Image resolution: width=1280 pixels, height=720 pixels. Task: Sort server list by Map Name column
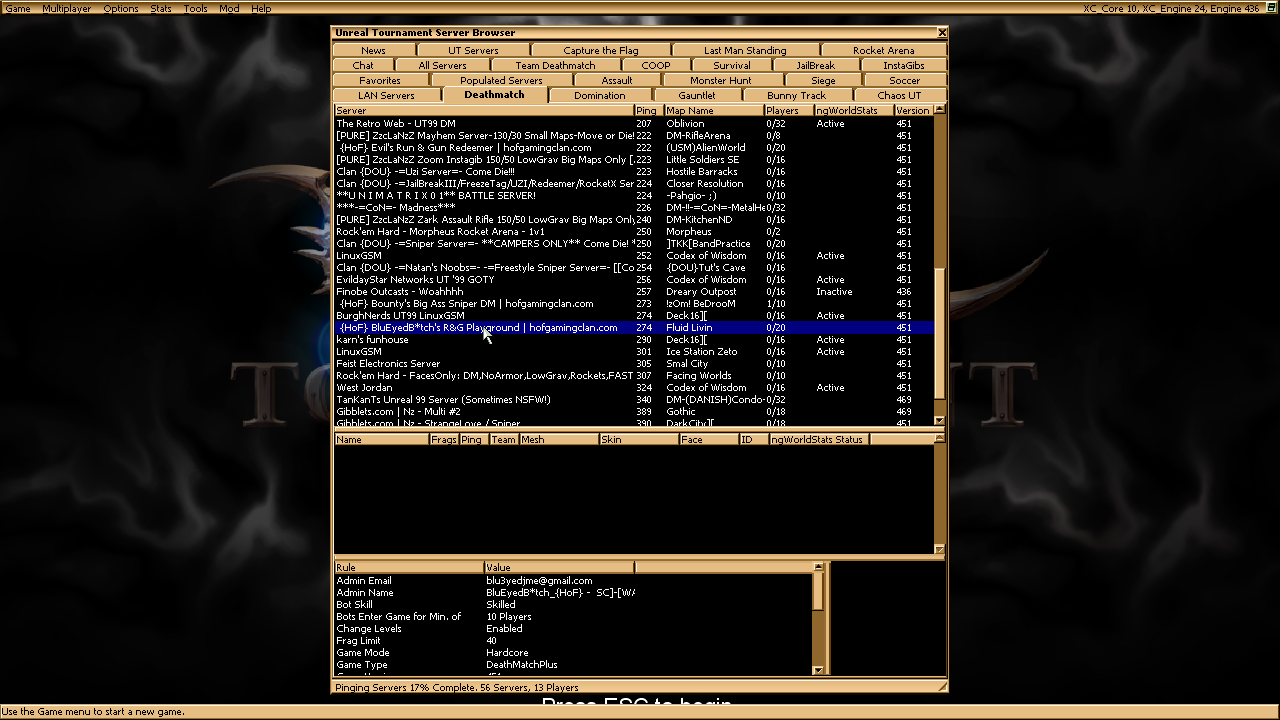point(713,110)
